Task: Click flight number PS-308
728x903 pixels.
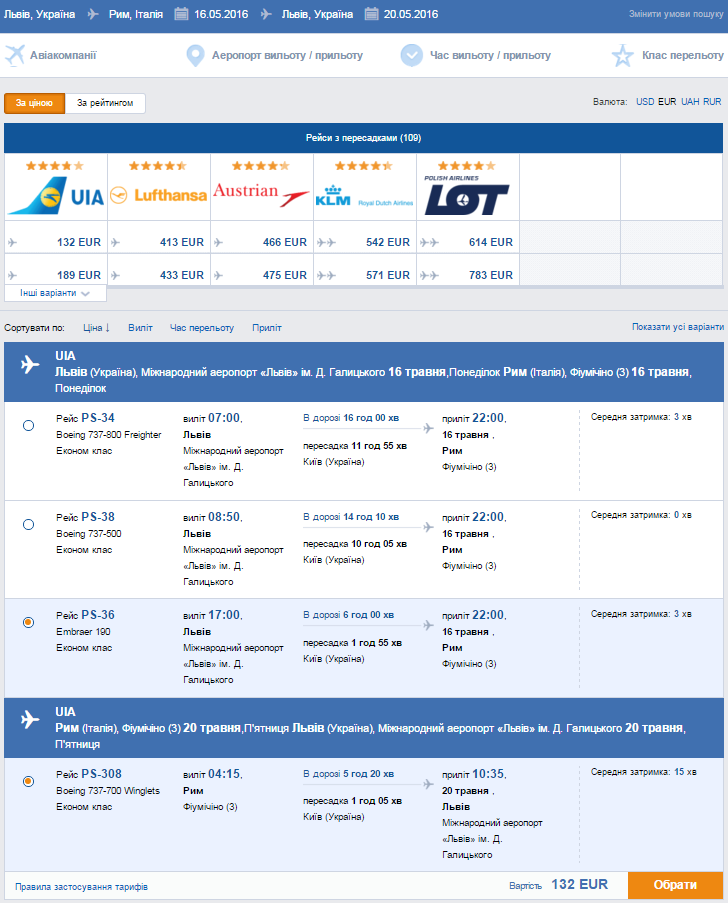Action: (101, 773)
